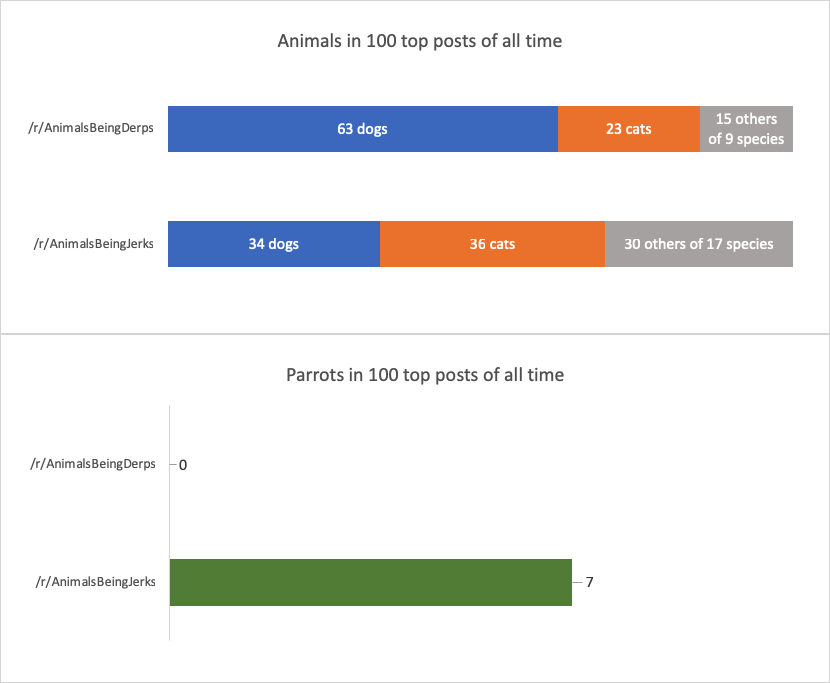Click the "0" data label for AnimalsBeingDerps
This screenshot has width=830, height=683.
tap(183, 465)
